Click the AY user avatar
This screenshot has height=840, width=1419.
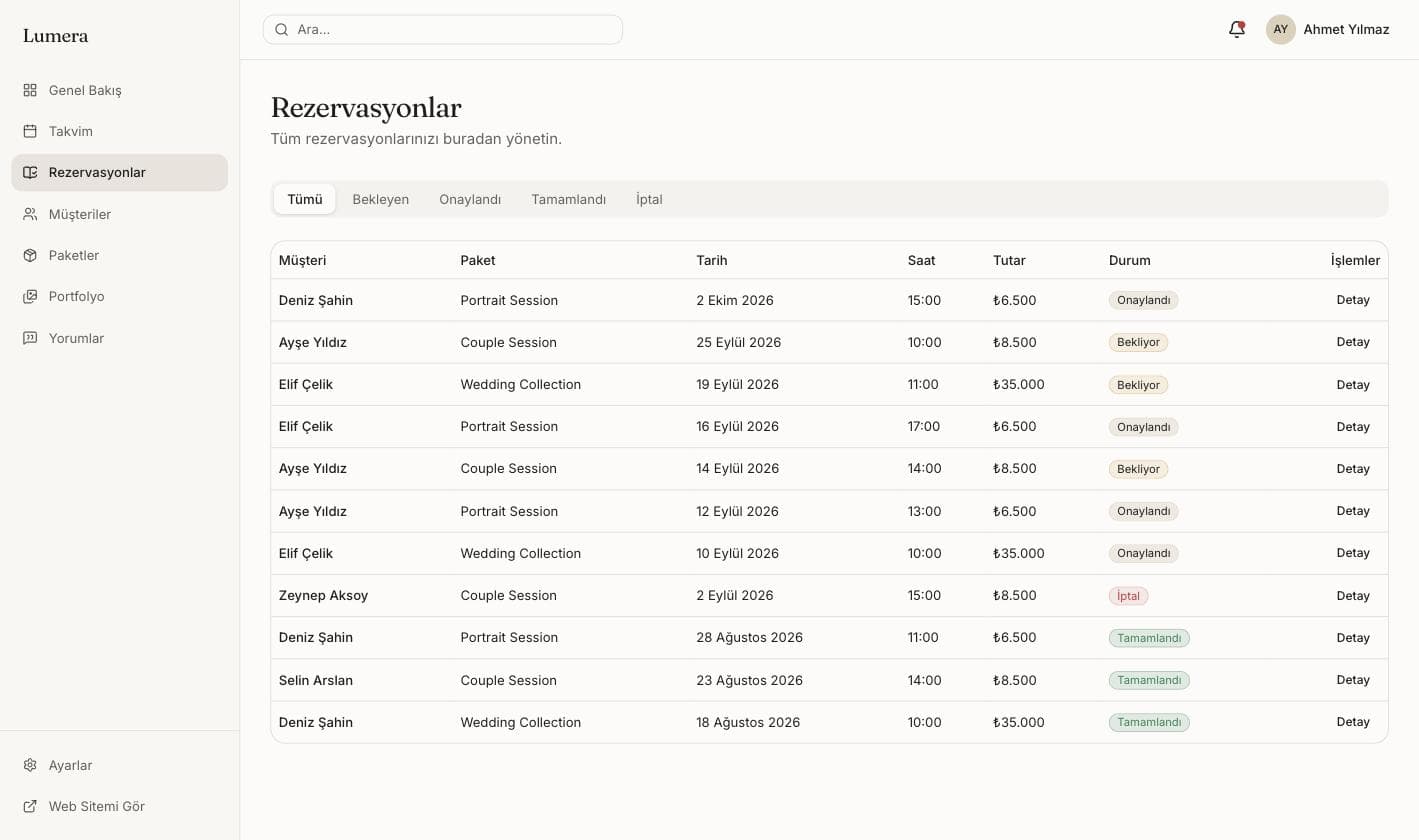pyautogui.click(x=1280, y=29)
